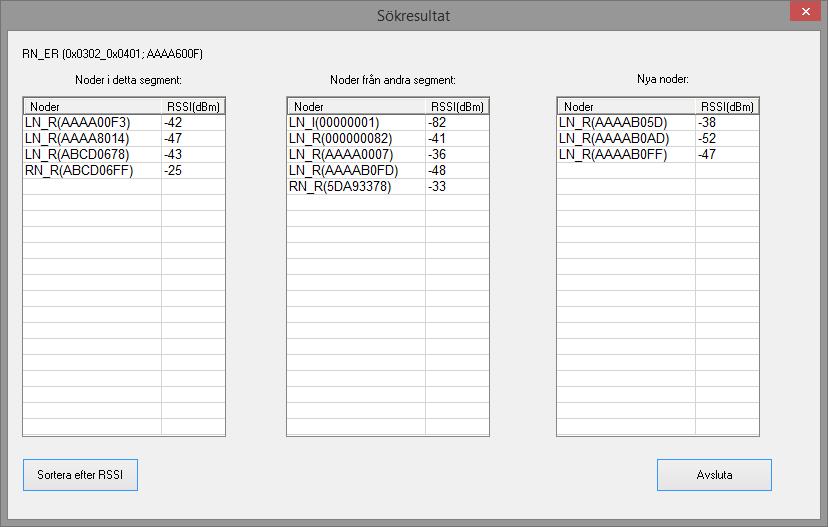Close the Sökresultat dialog window
Image resolution: width=828 pixels, height=527 pixels.
pyautogui.click(x=806, y=12)
